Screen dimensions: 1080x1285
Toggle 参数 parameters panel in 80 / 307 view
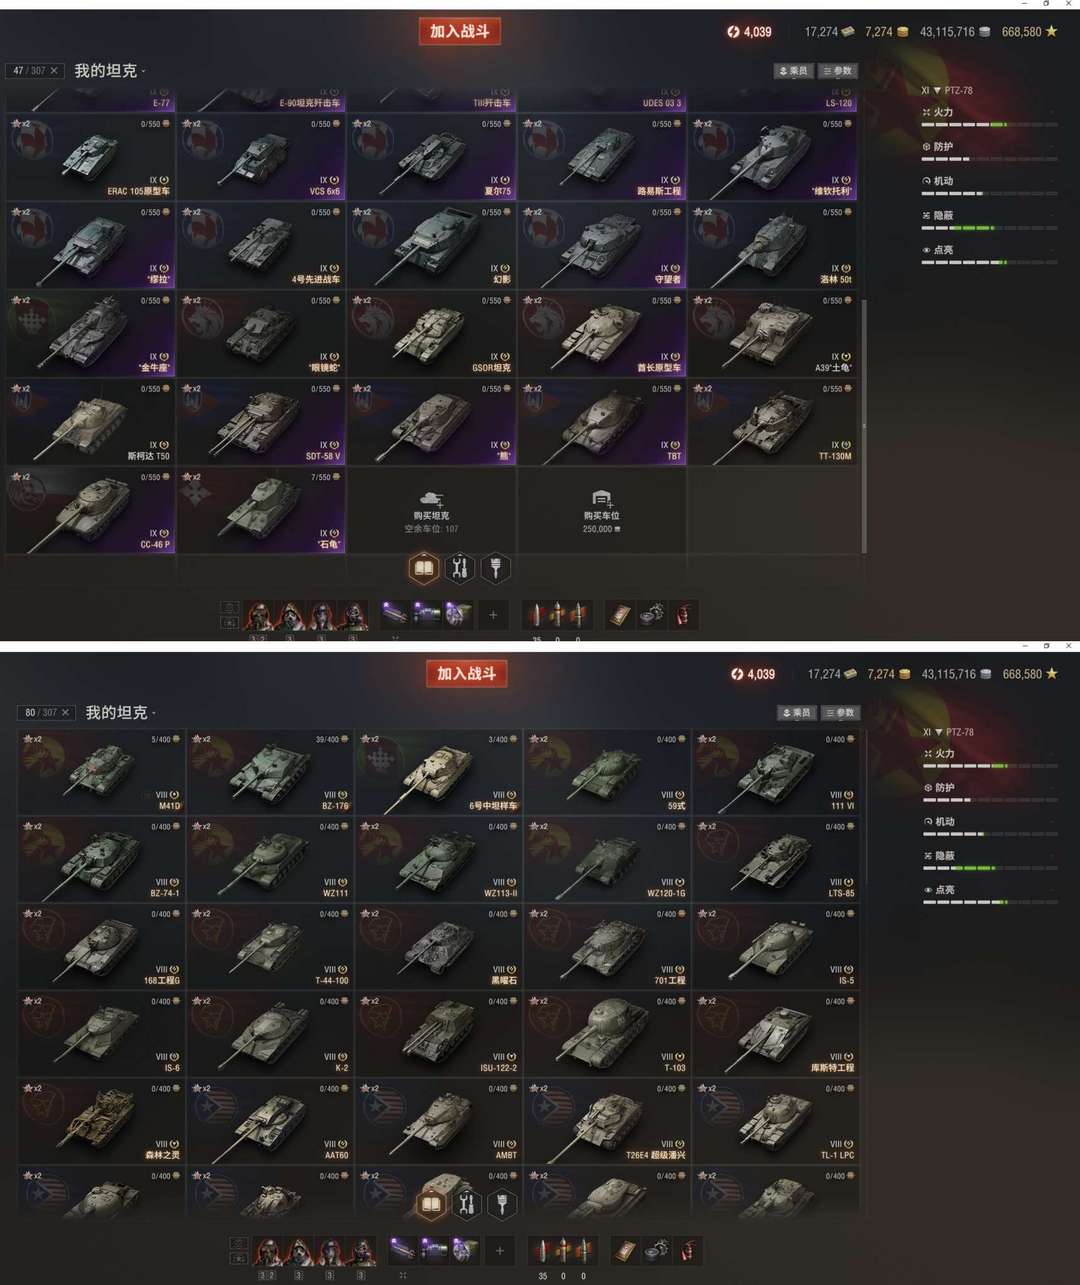pos(841,713)
